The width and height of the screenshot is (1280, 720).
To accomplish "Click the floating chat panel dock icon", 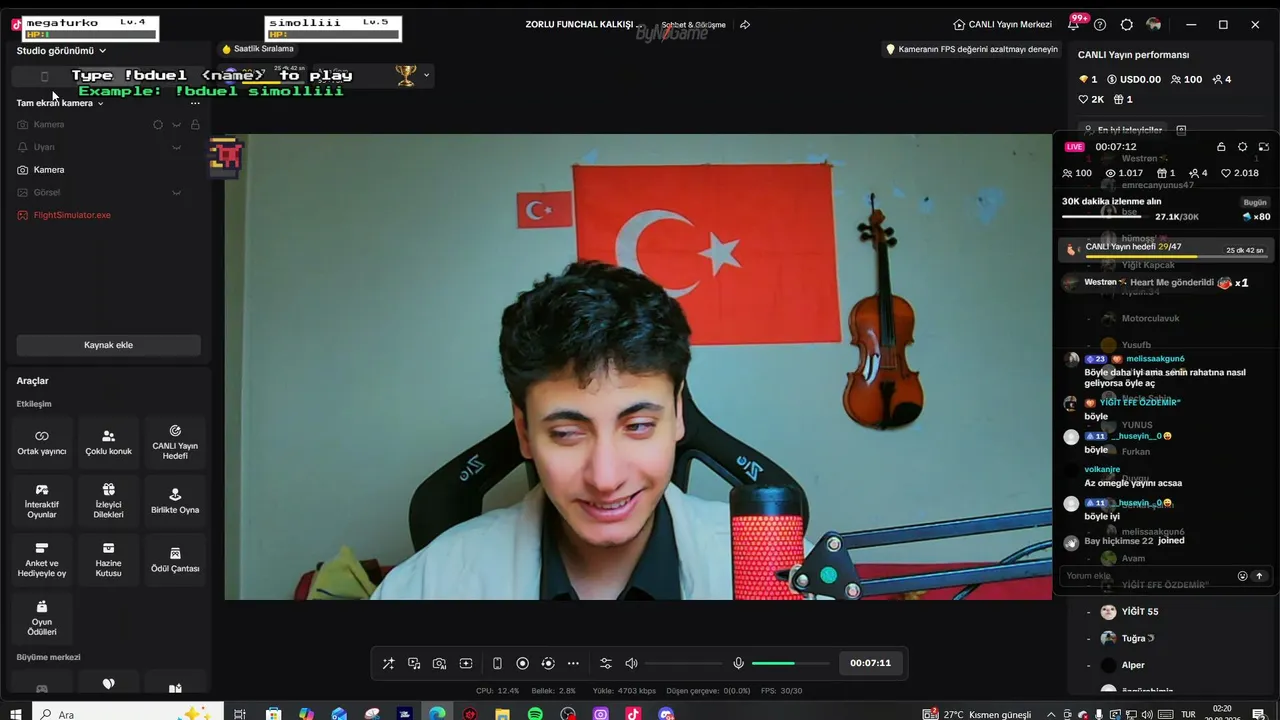I will tap(1264, 147).
